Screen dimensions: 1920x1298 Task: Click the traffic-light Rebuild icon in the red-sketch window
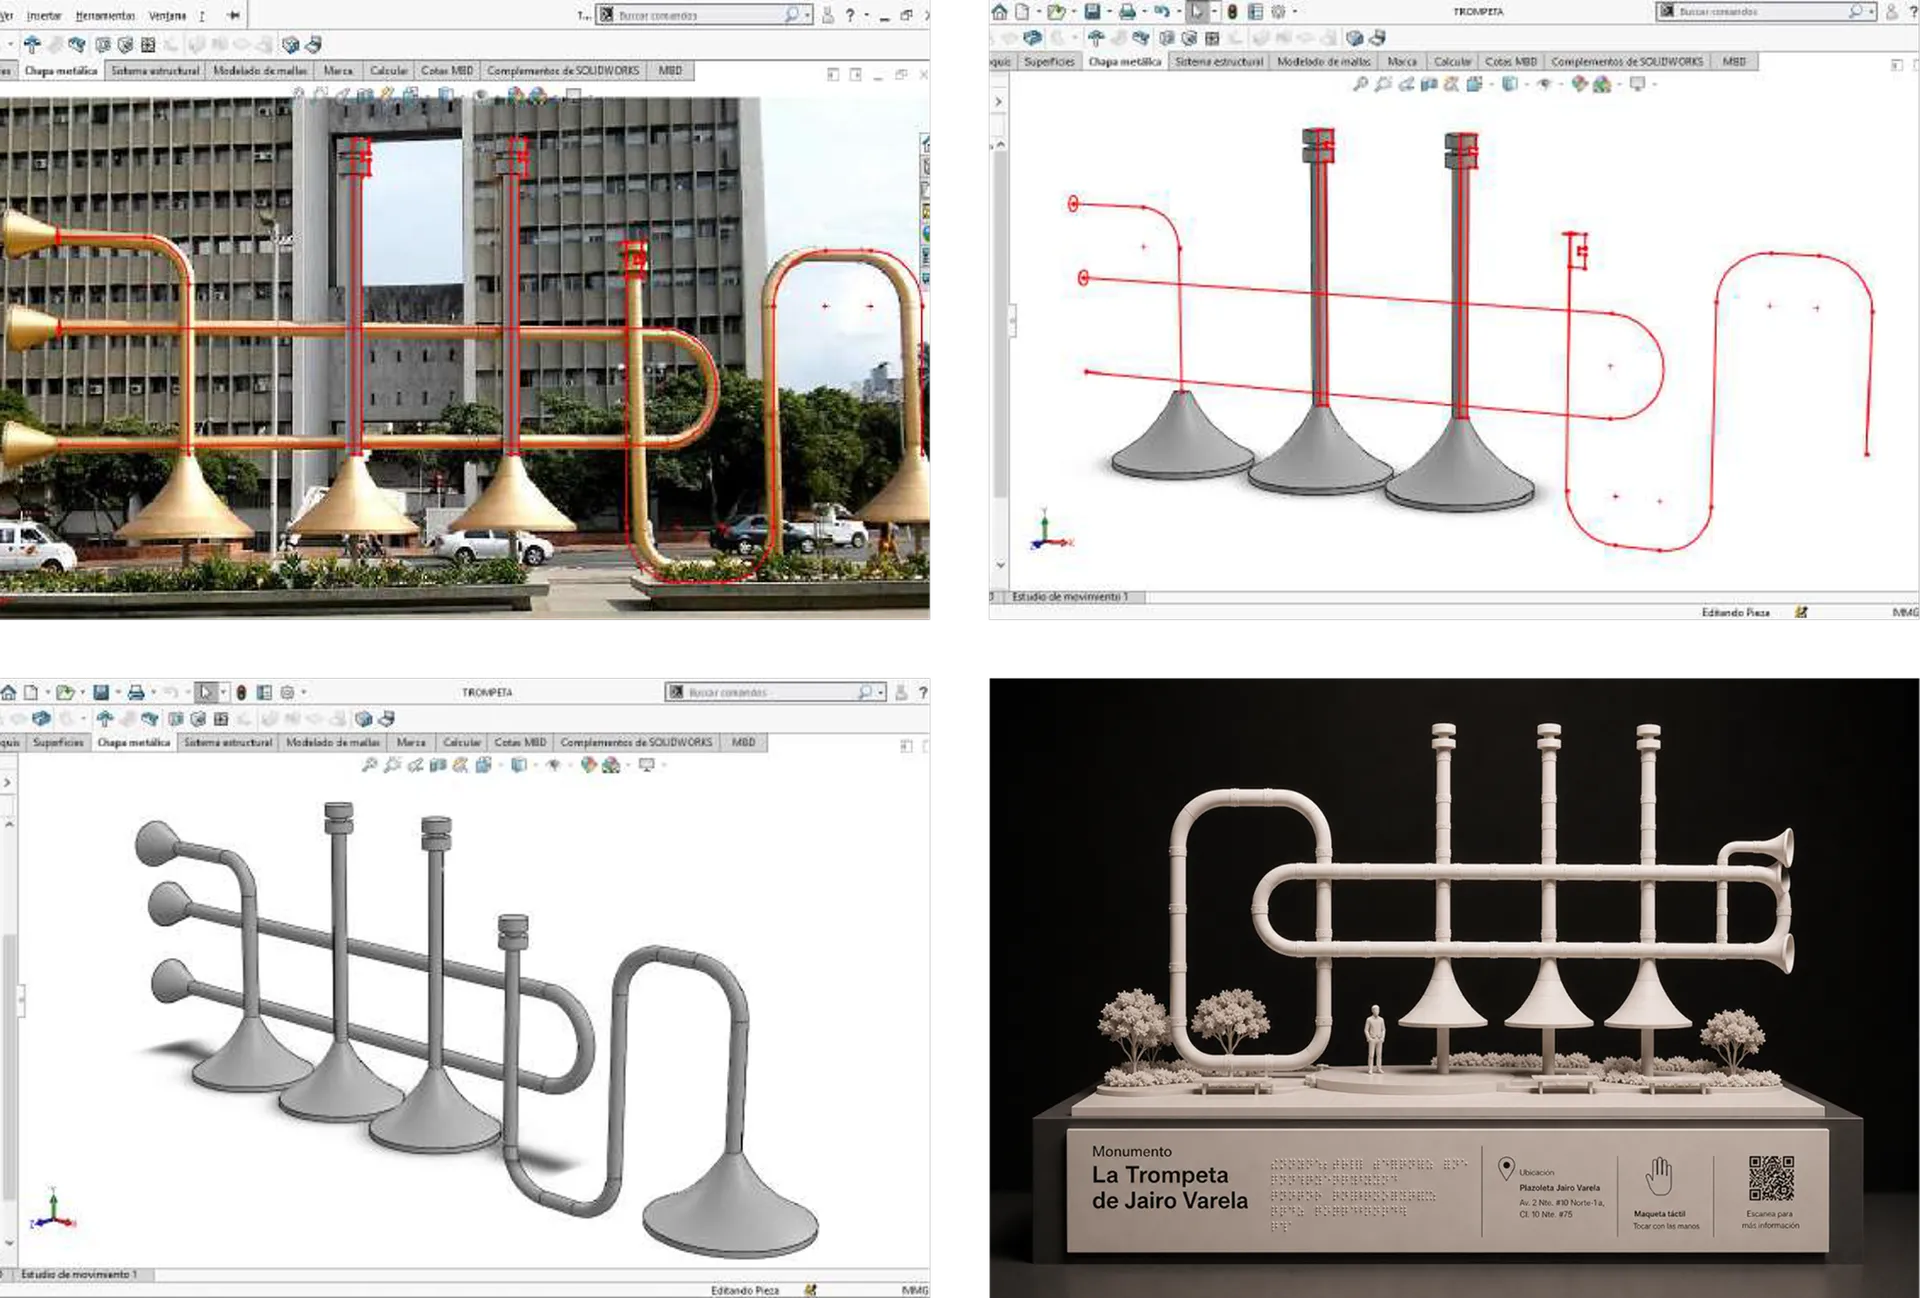coord(1232,12)
